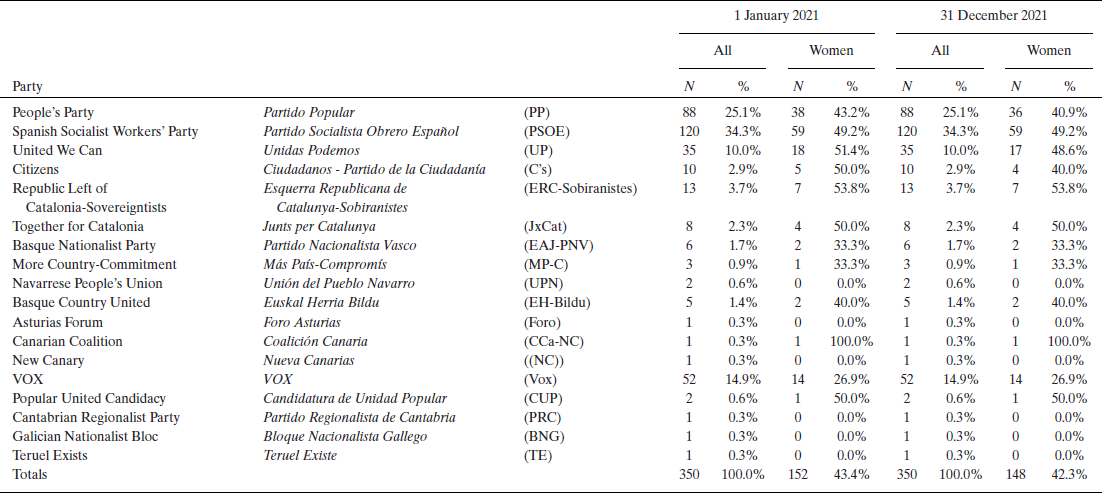Click the "42.3%" total women percentage
Viewport: 1102px width, 493px height.
1068,474
